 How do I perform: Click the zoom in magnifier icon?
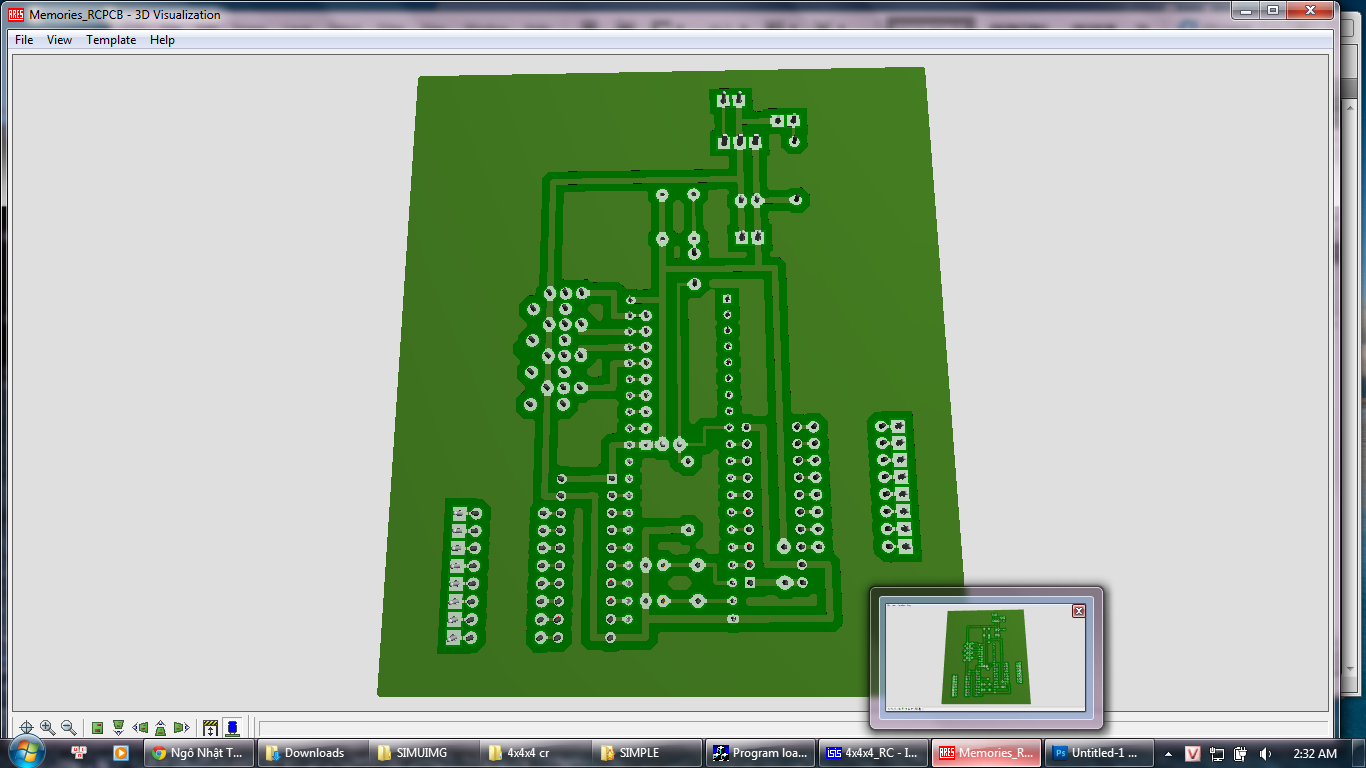pyautogui.click(x=47, y=728)
